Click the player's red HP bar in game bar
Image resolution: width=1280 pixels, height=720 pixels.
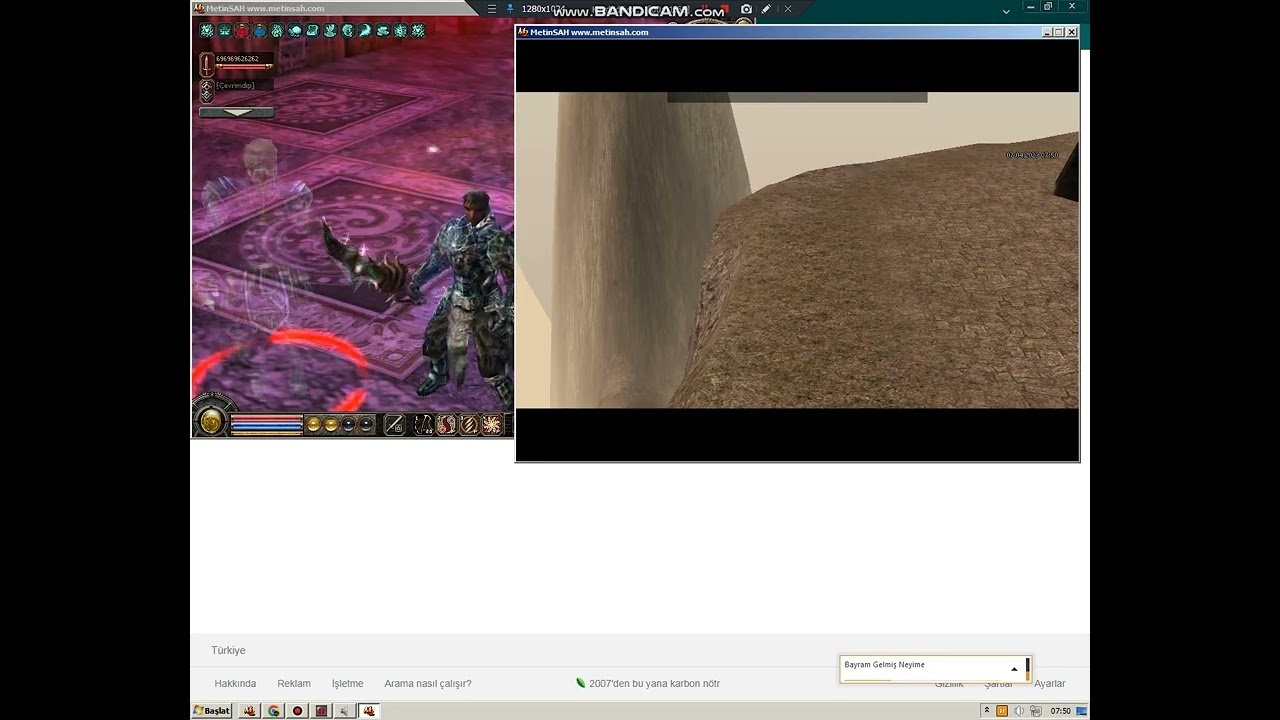267,420
